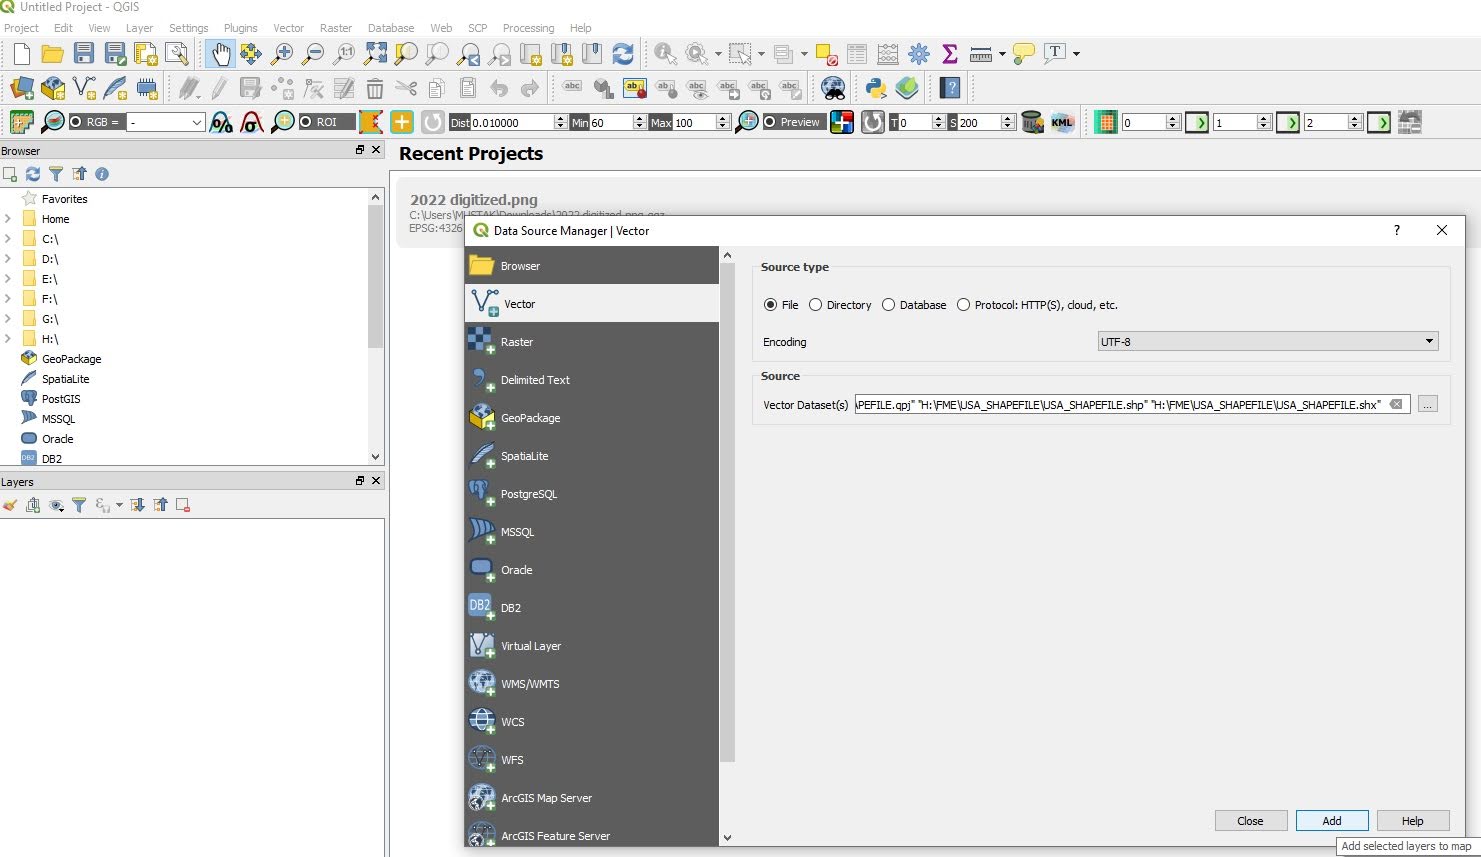The height and width of the screenshot is (857, 1481).
Task: Click the Vector Dataset(s) path field
Action: 1120,405
